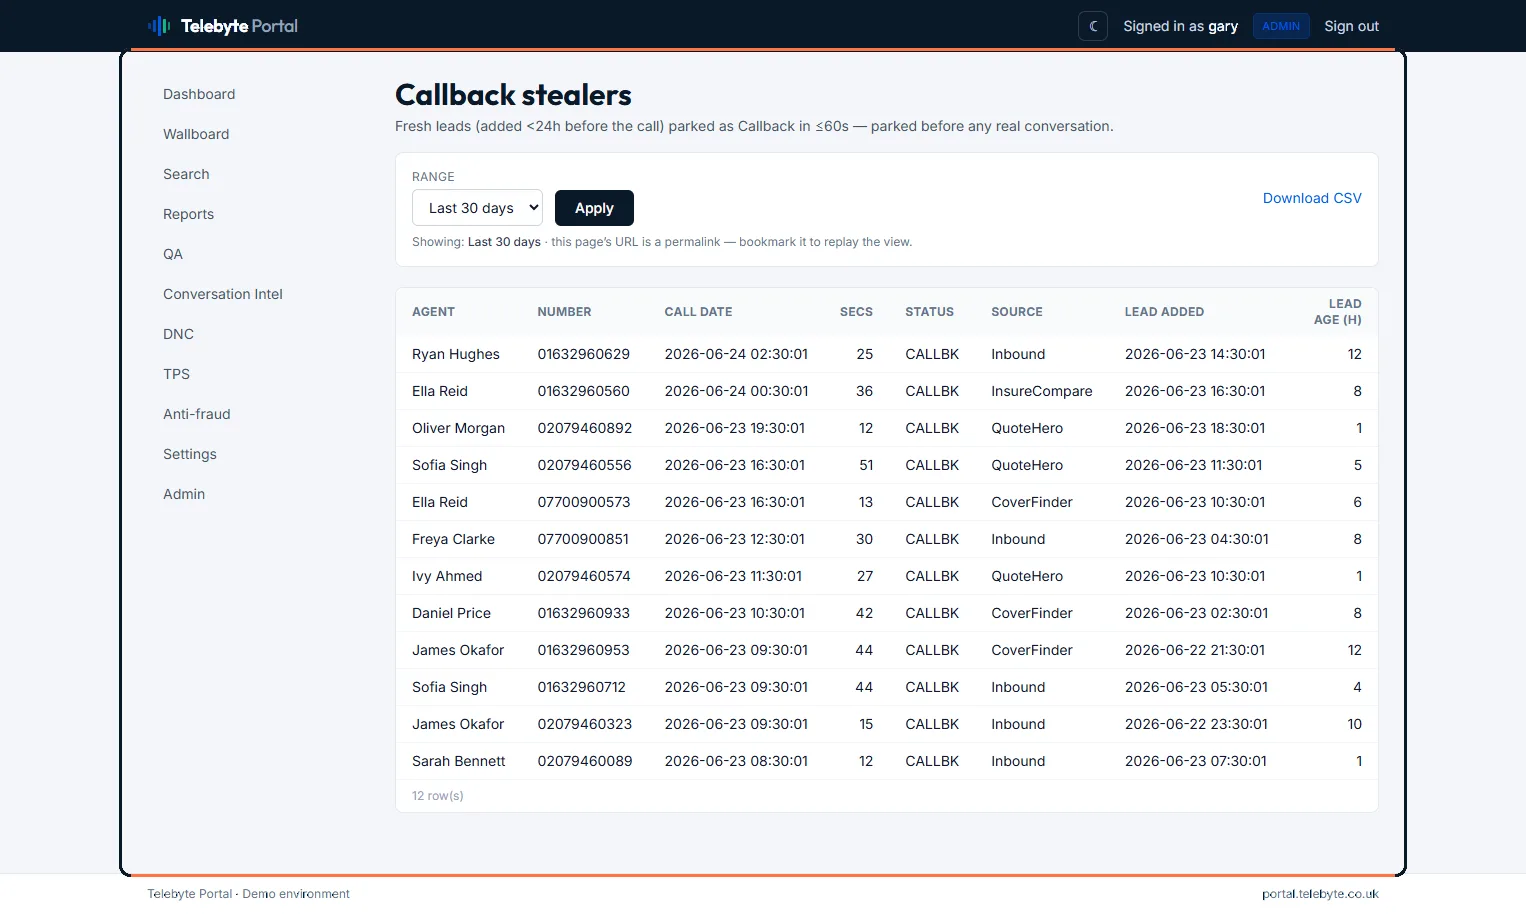The width and height of the screenshot is (1526, 914).
Task: Select agent Sarah Bennett
Action: [459, 761]
